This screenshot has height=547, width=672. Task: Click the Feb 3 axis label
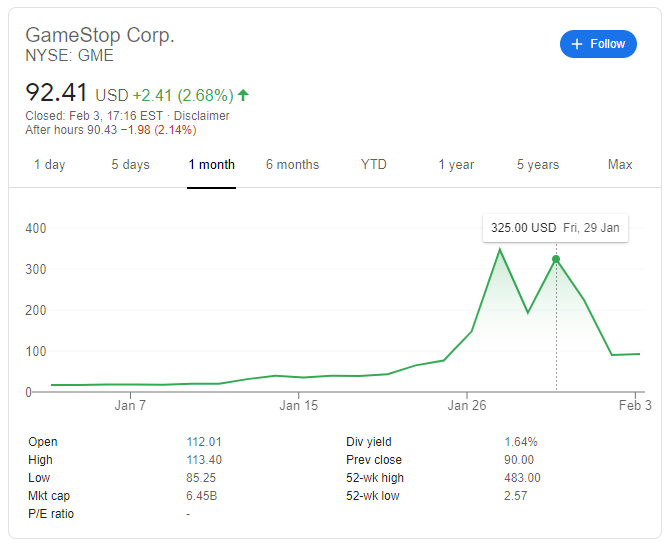[x=635, y=406]
